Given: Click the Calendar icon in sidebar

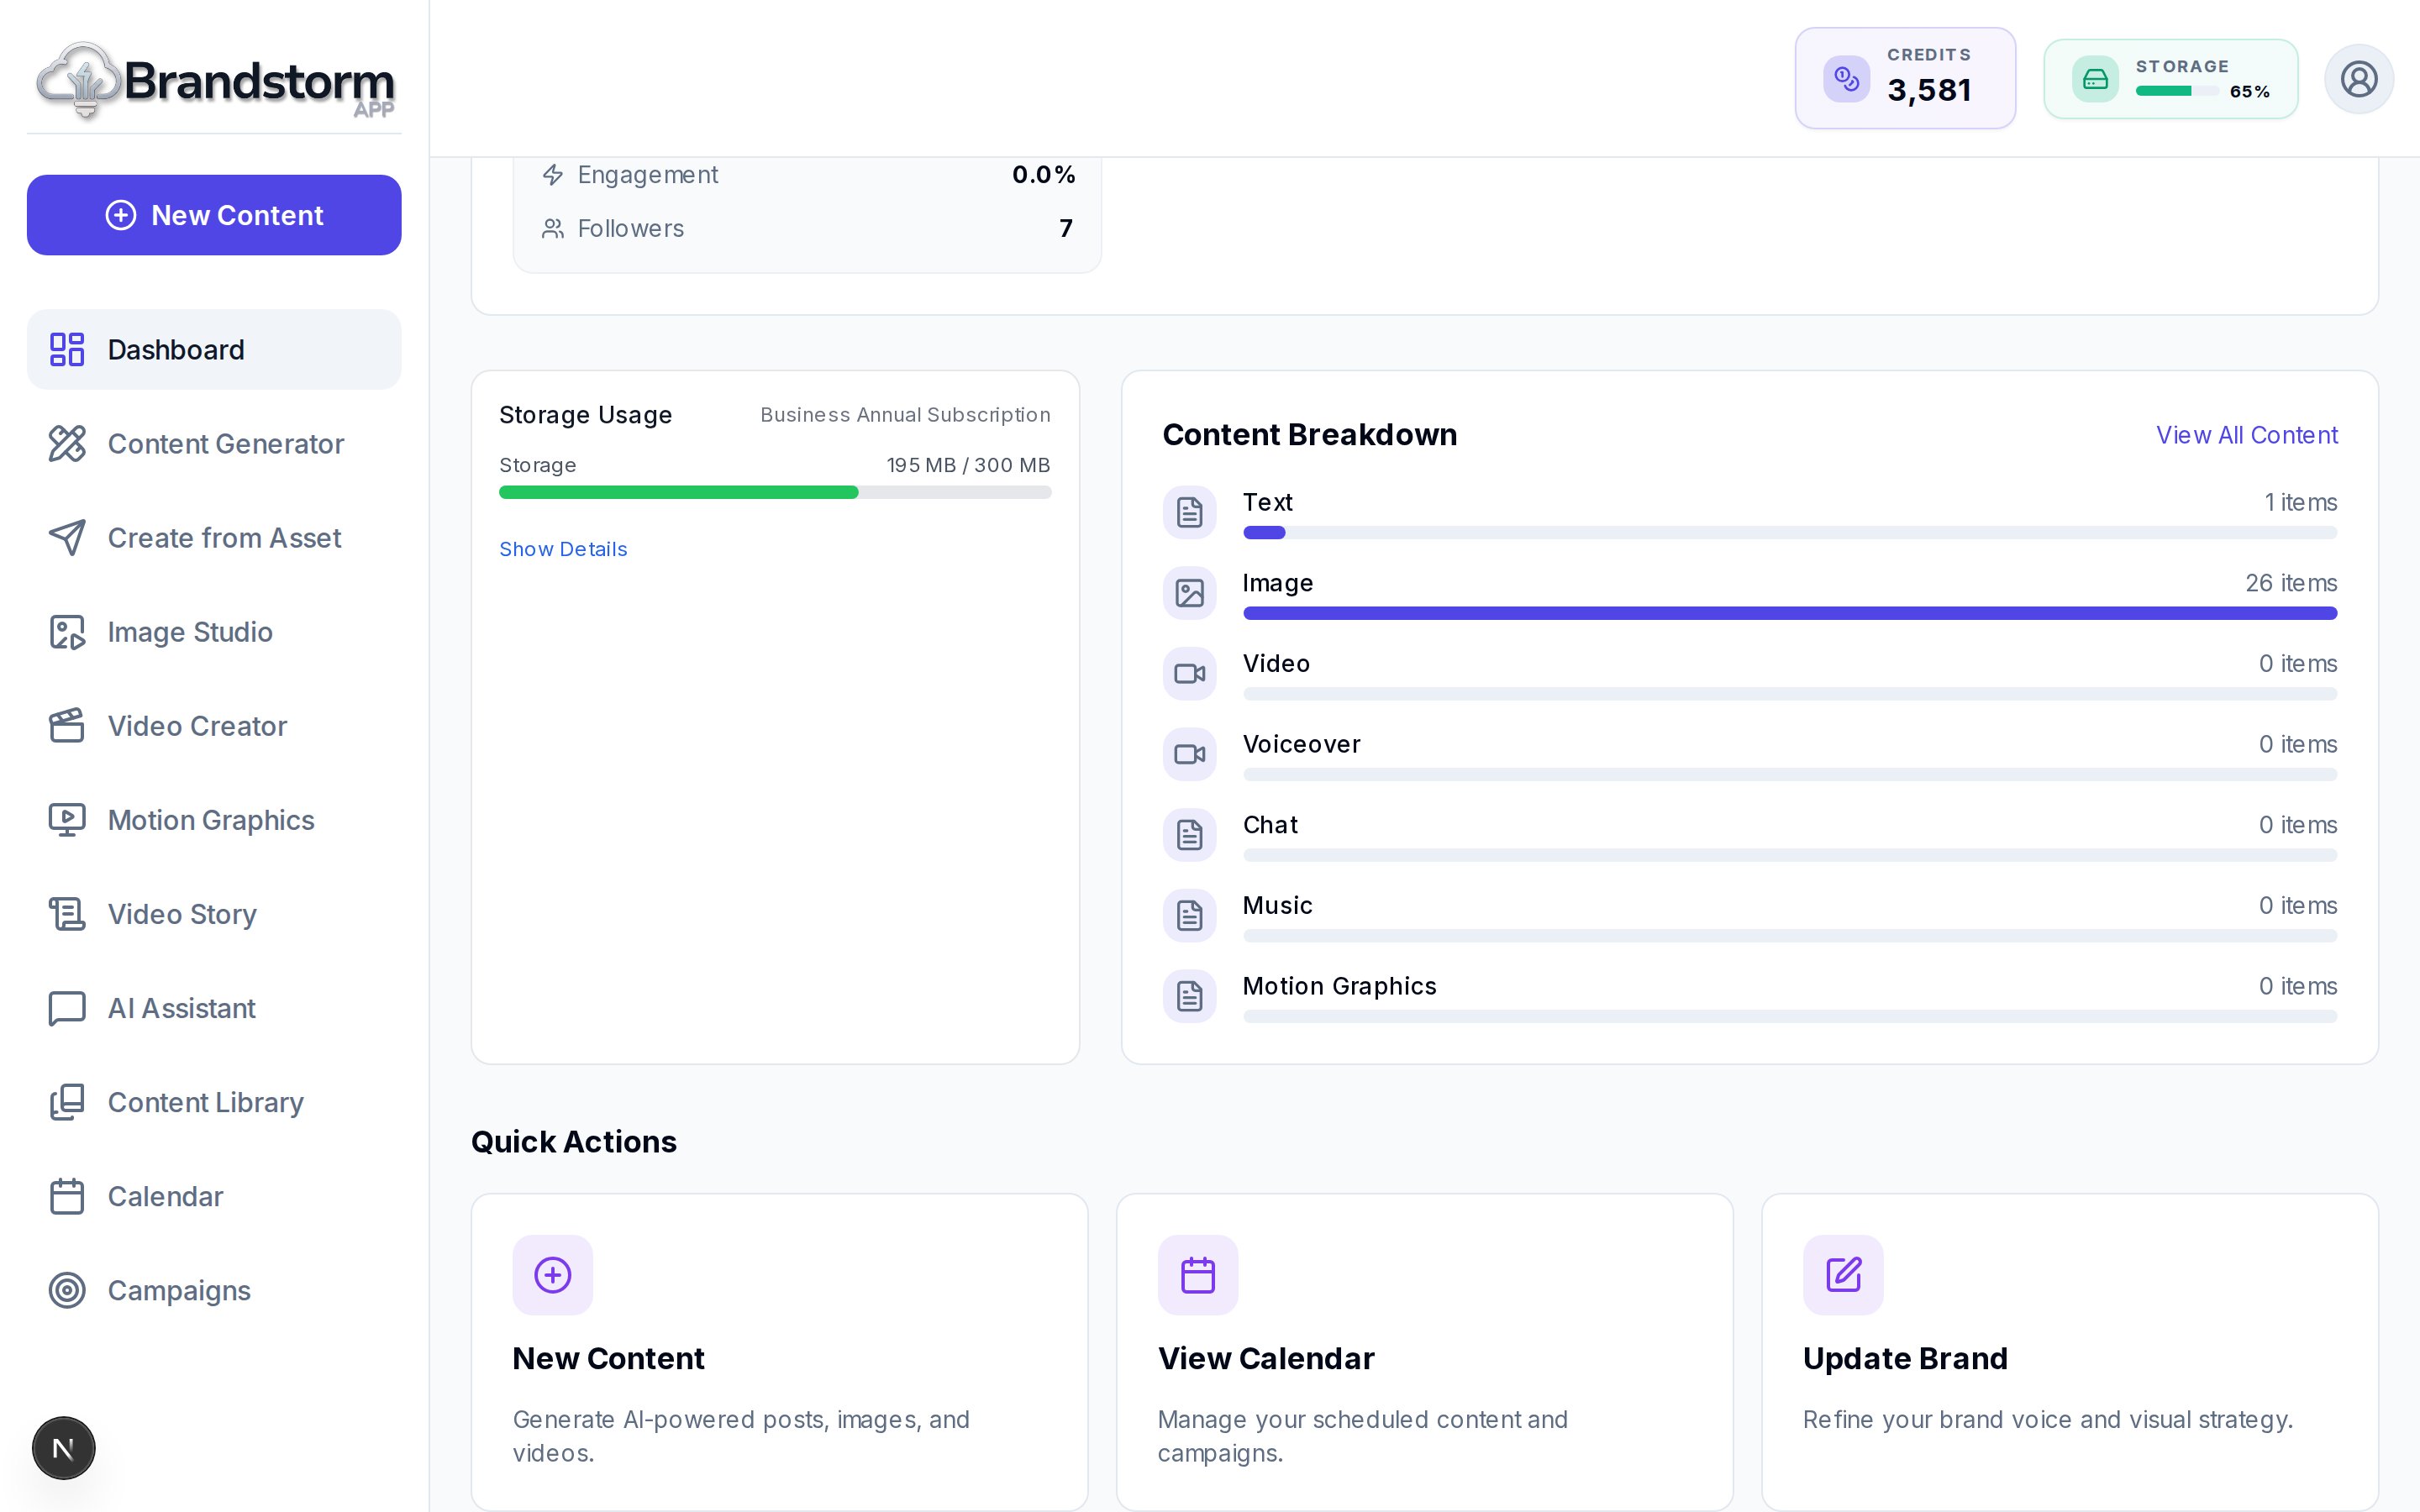Looking at the screenshot, I should point(67,1196).
